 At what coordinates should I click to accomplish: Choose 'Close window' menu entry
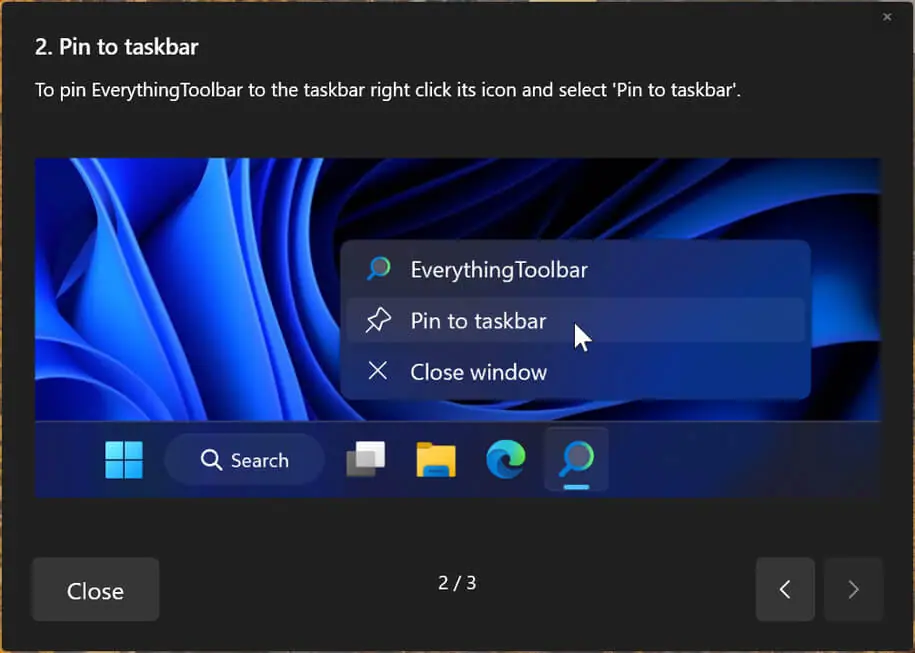(x=575, y=372)
